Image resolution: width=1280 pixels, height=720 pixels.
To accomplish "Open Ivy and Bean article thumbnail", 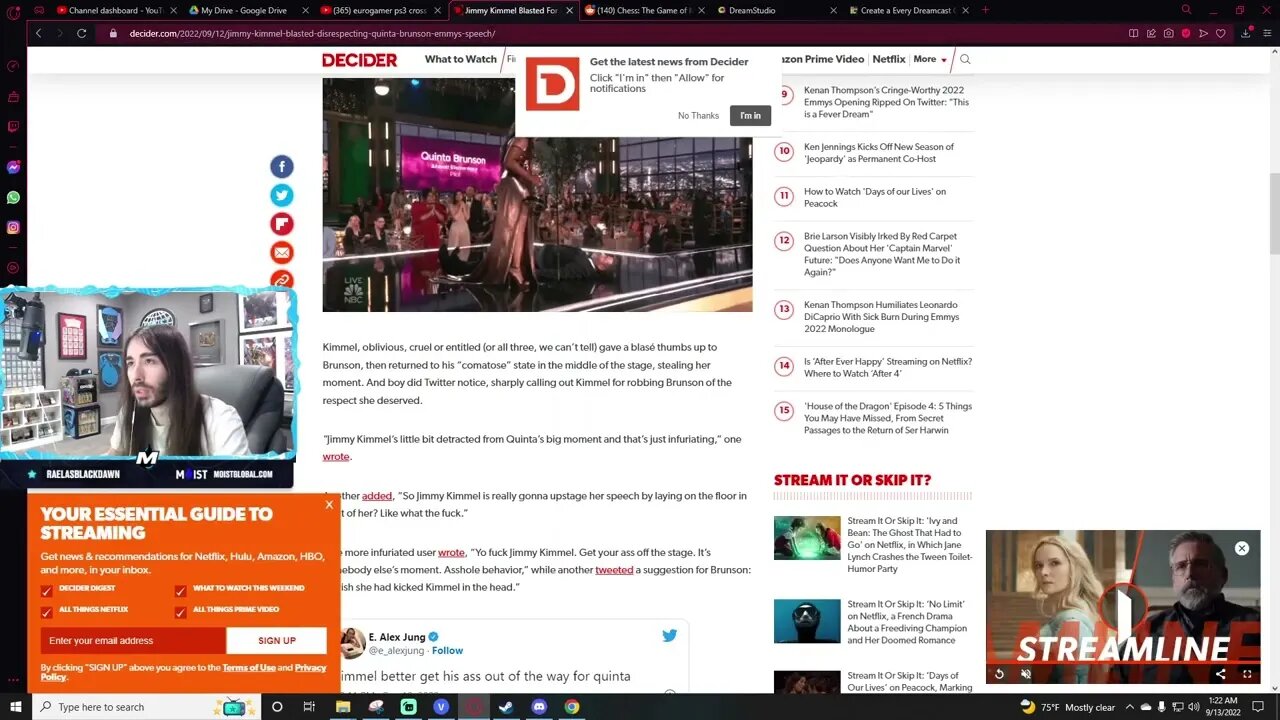I will (807, 538).
